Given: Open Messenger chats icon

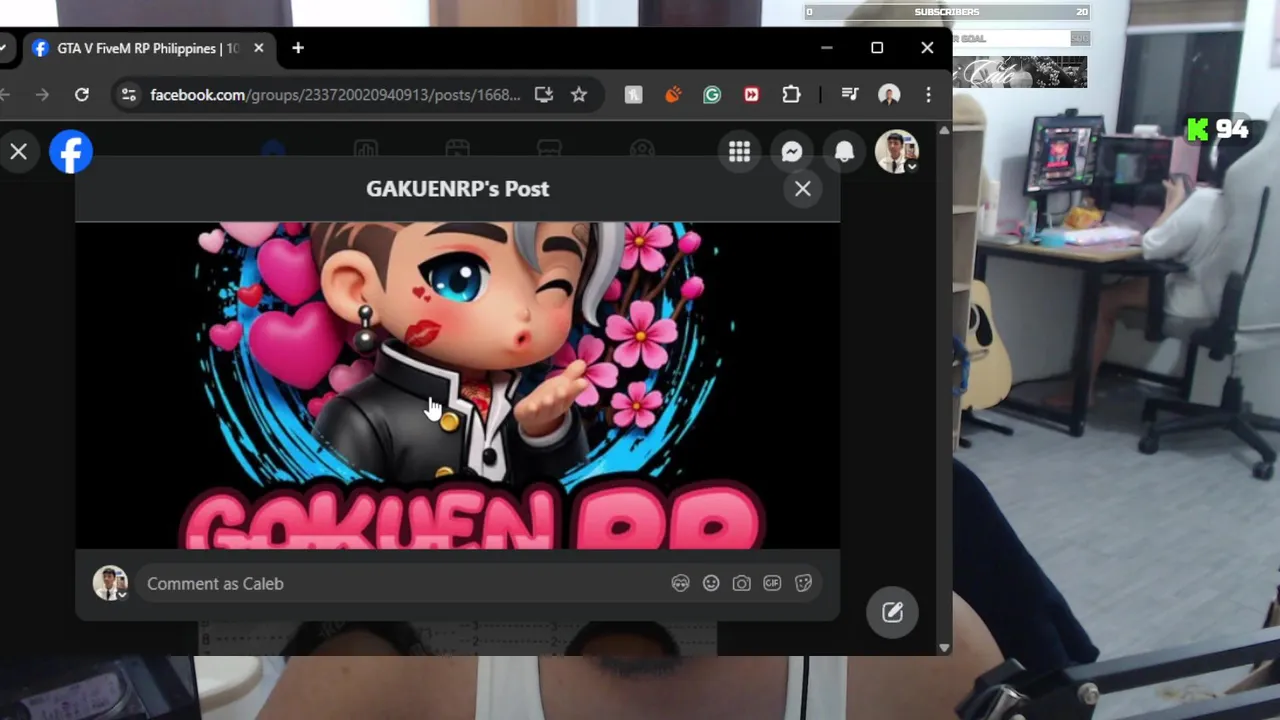Looking at the screenshot, I should pos(791,152).
